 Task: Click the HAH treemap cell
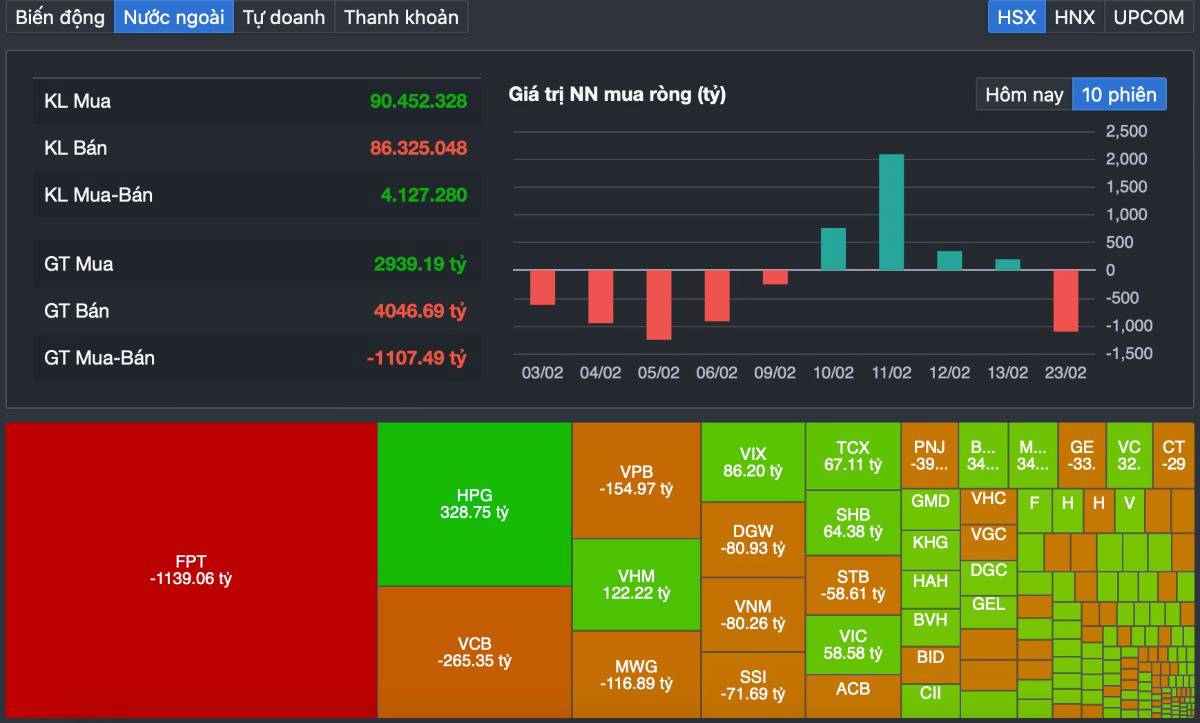(x=930, y=588)
